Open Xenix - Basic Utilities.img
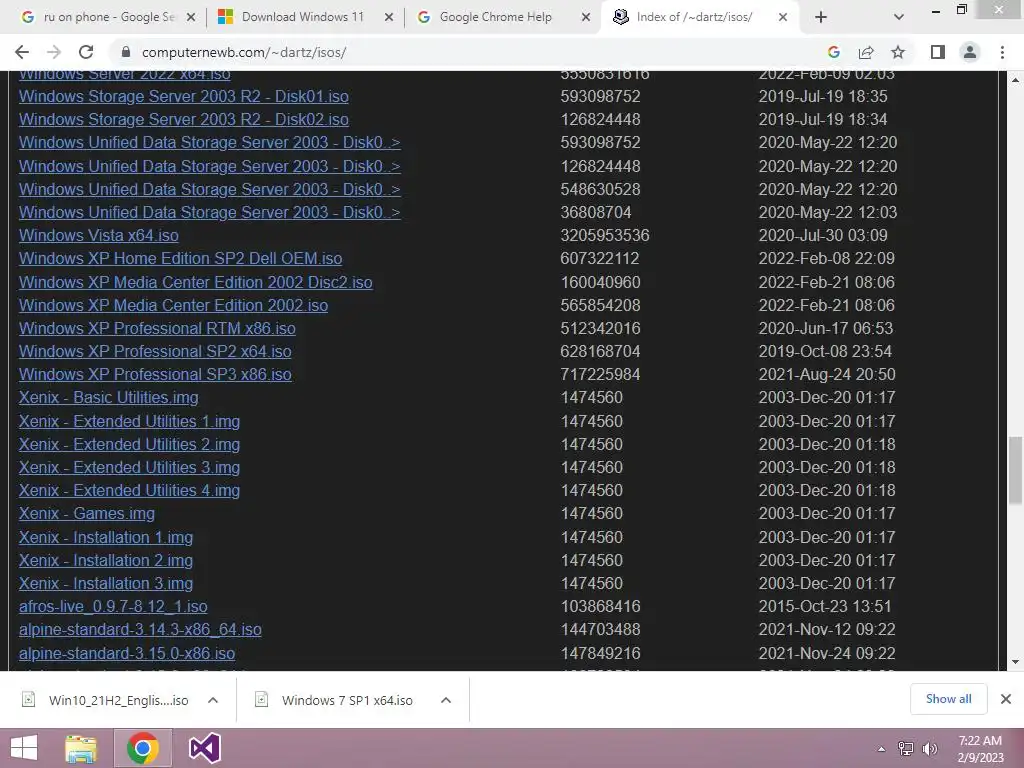 tap(108, 398)
